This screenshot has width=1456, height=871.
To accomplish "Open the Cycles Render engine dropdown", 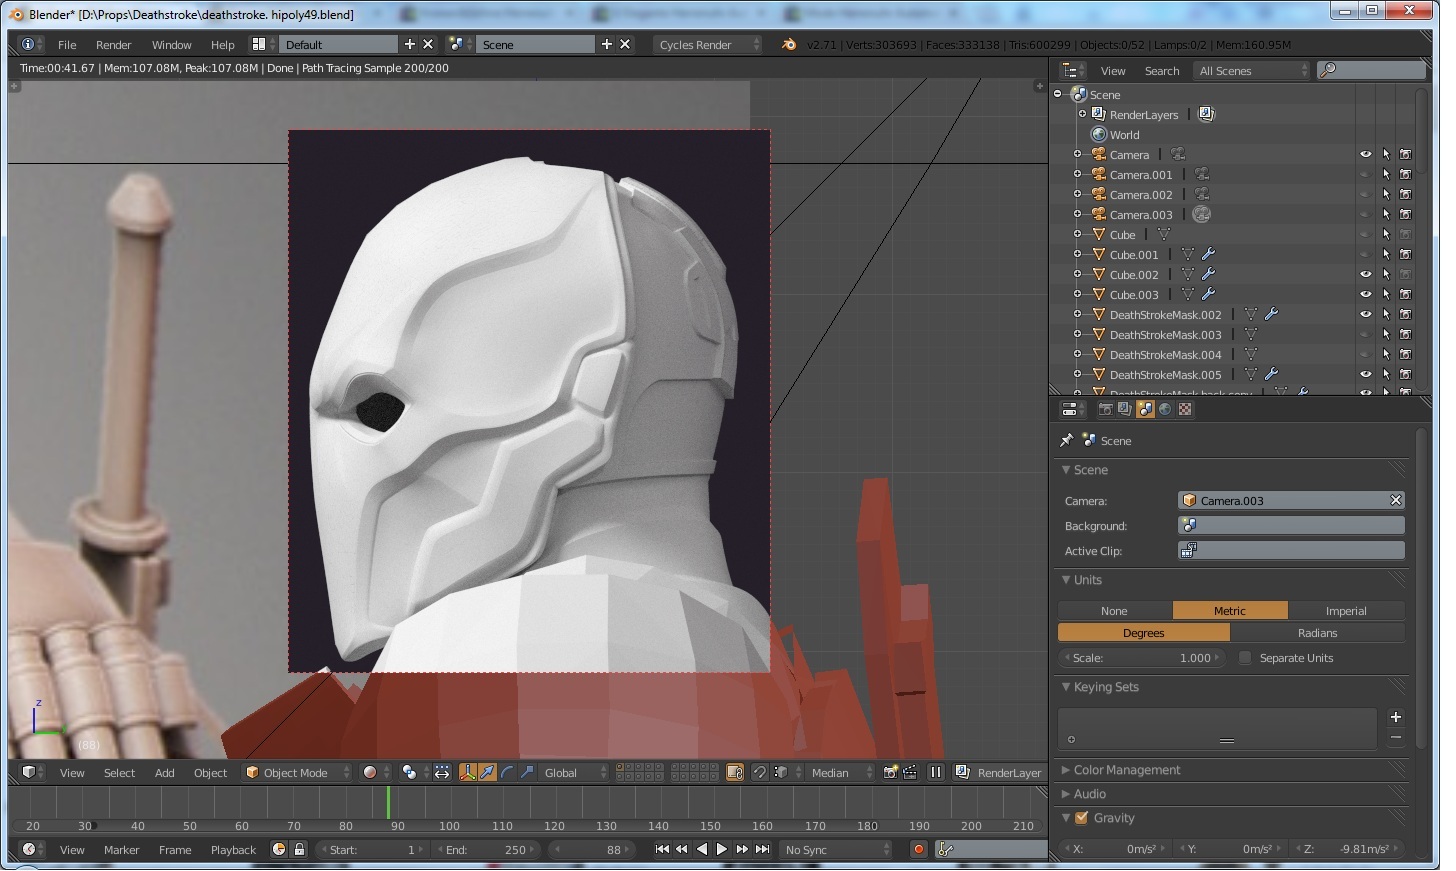I will [x=707, y=44].
